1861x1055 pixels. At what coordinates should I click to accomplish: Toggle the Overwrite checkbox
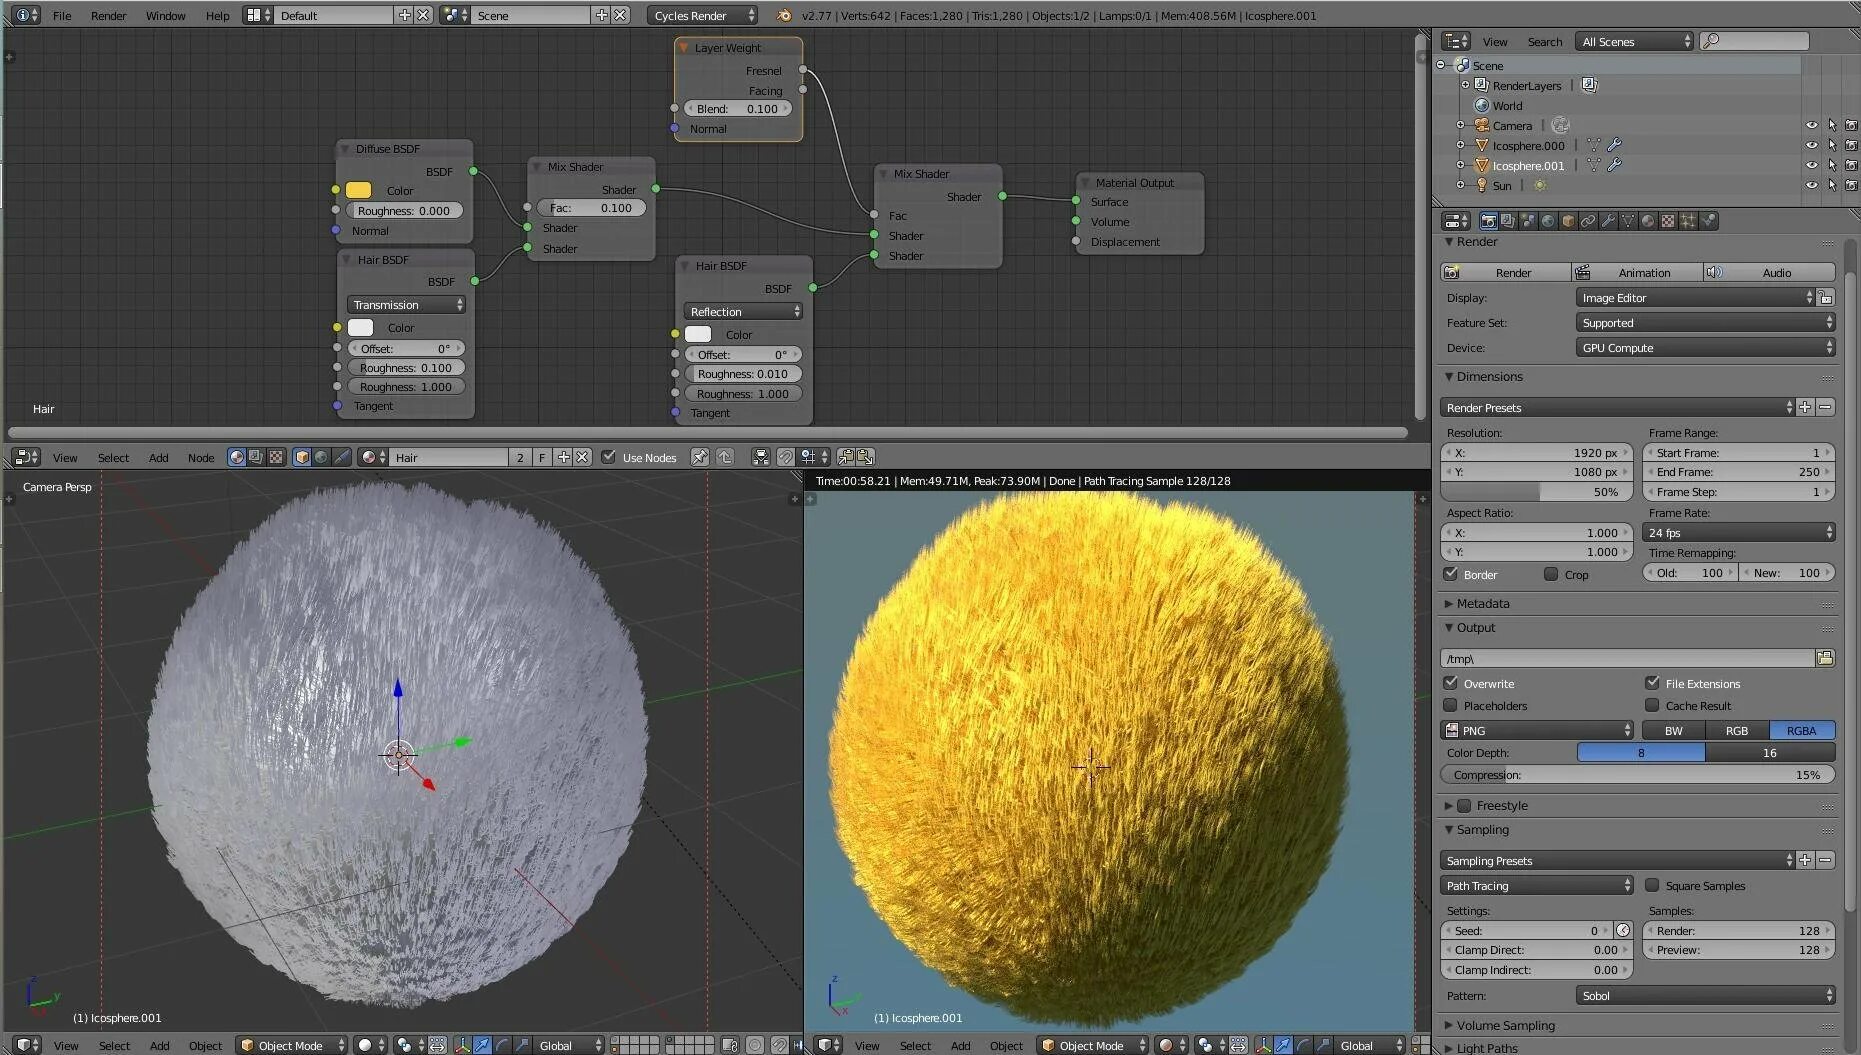point(1451,683)
